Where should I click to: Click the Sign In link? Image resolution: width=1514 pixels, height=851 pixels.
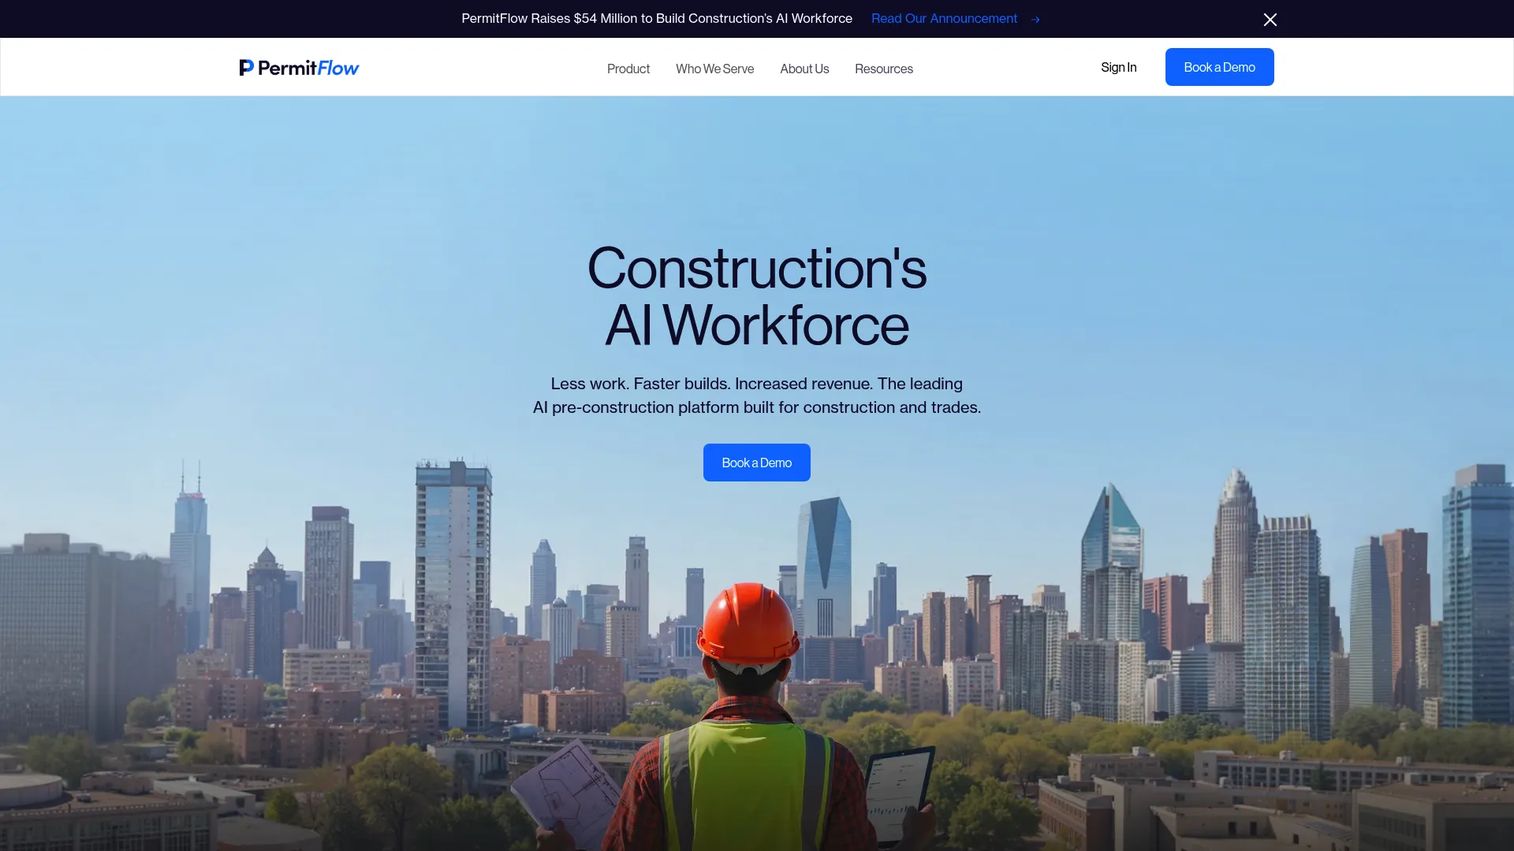point(1118,68)
